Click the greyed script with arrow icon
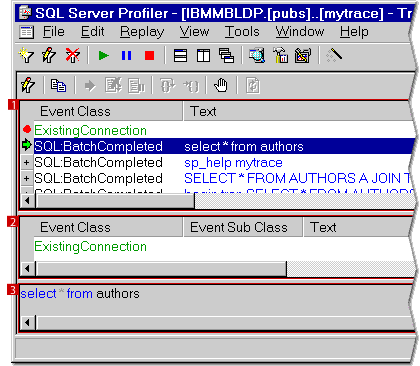This screenshot has height=366, width=420. coord(113,85)
